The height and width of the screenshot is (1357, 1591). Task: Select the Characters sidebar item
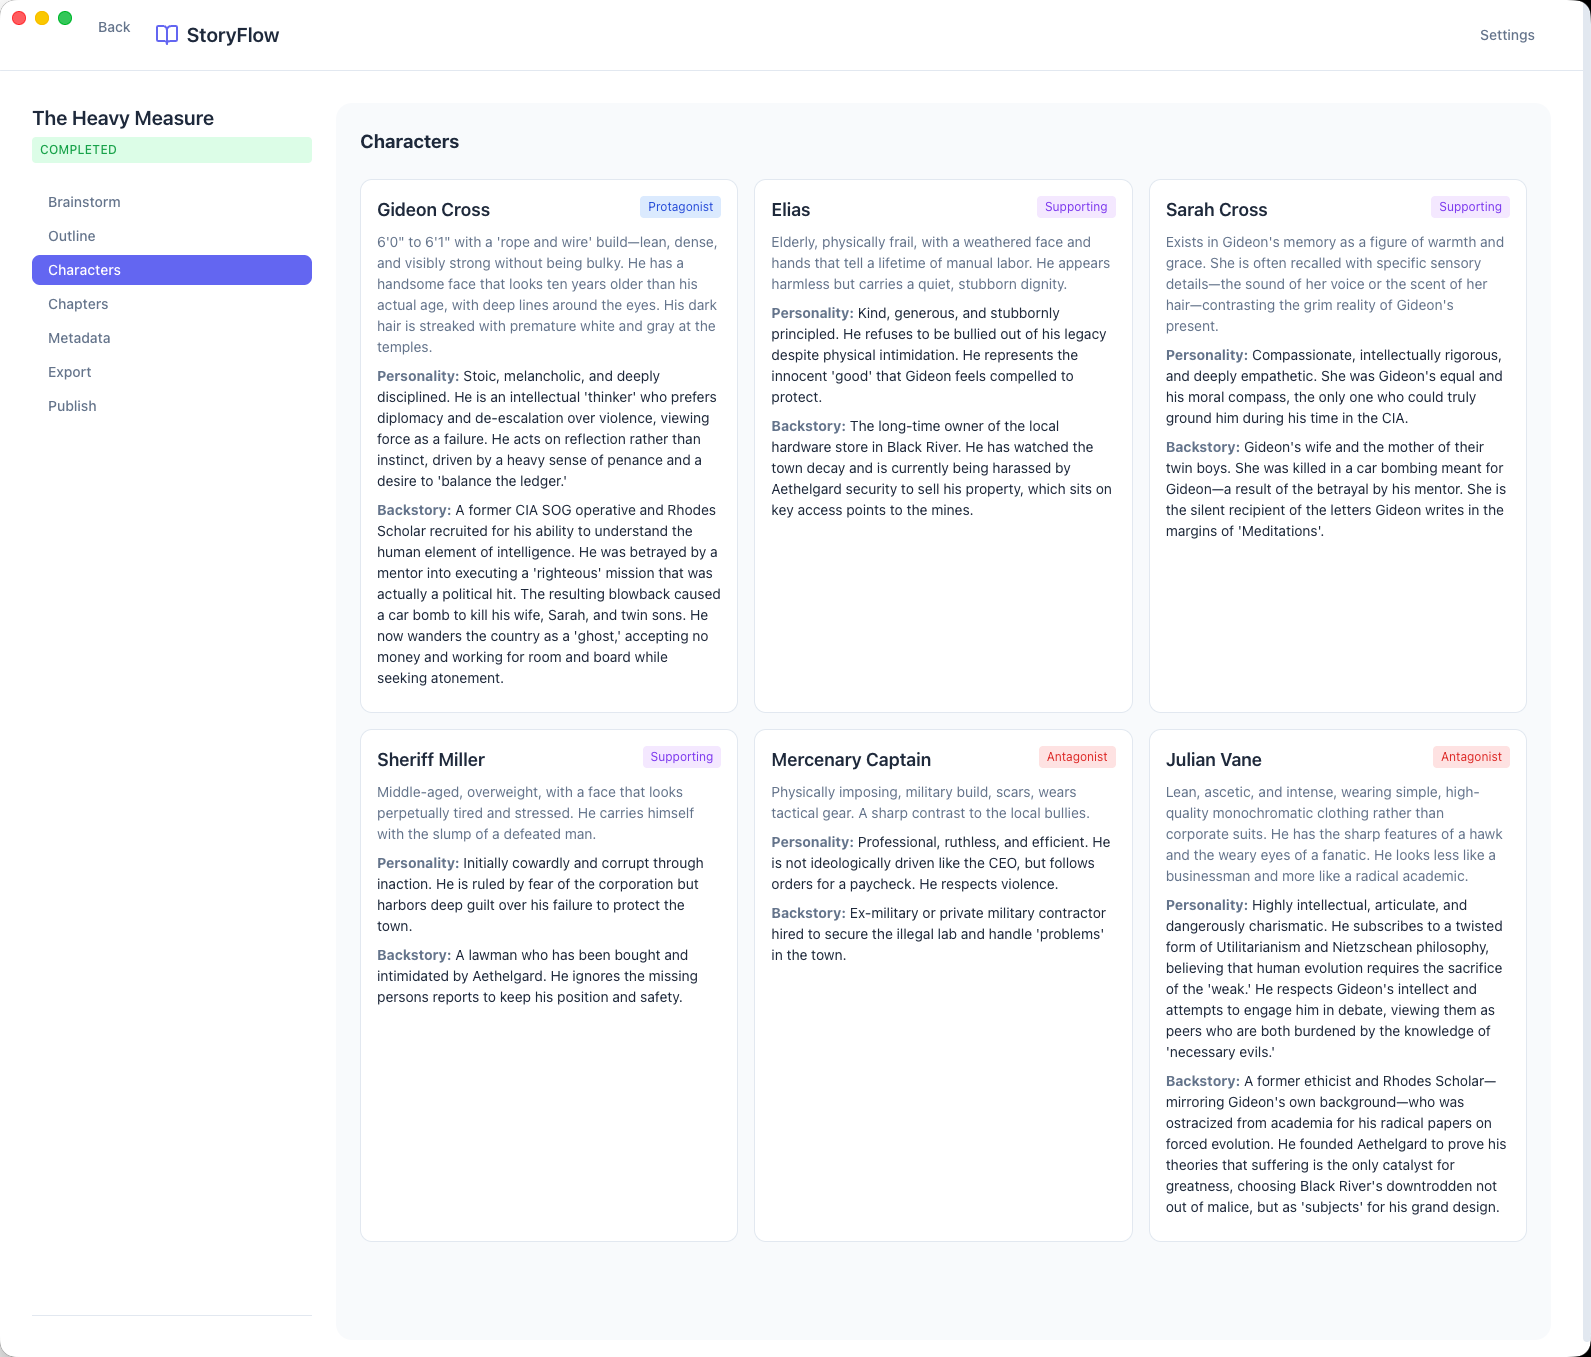tap(172, 270)
